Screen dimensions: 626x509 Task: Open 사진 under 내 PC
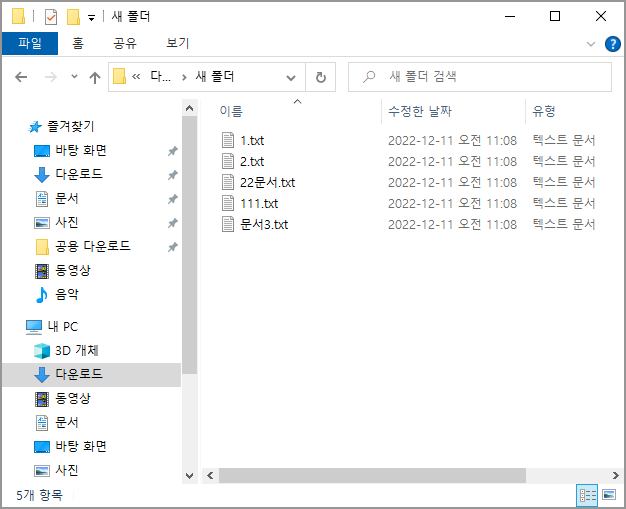tap(66, 470)
